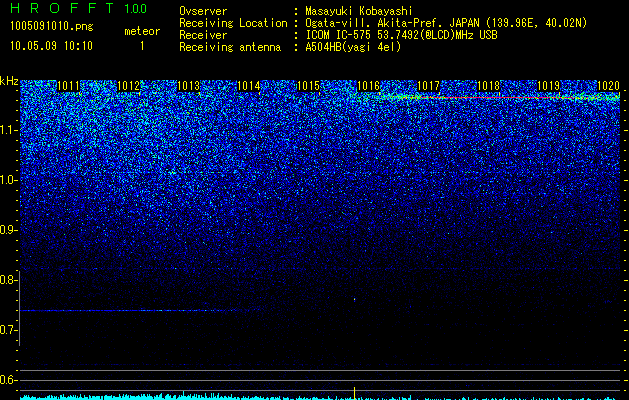
Task: Click the 1012 time marker
Action: coord(128,86)
